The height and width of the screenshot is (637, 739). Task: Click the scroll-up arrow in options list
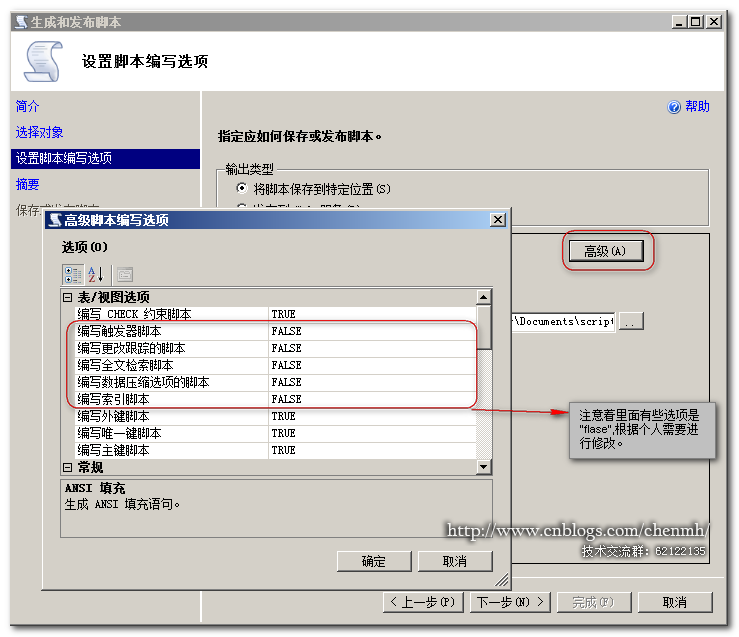tap(484, 297)
